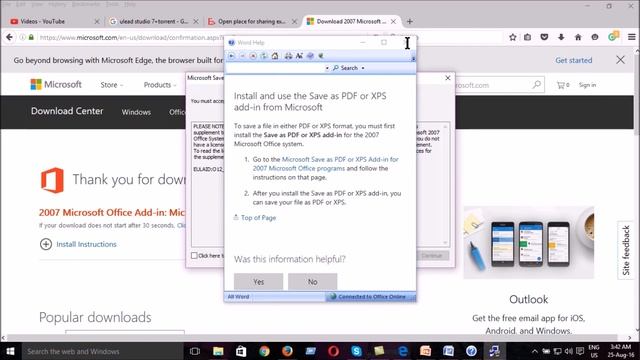Open Firefox bookmarks library icon
The width and height of the screenshot is (640, 360).
[528, 37]
